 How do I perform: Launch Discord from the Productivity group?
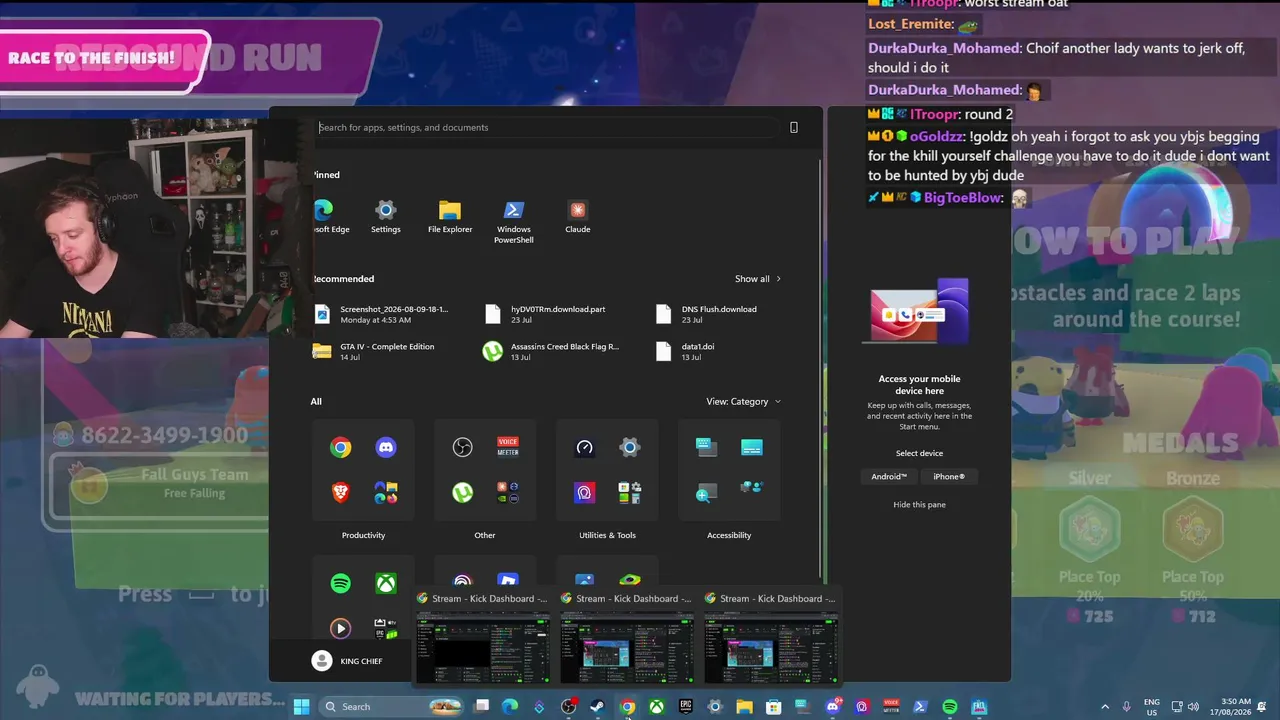pos(386,448)
